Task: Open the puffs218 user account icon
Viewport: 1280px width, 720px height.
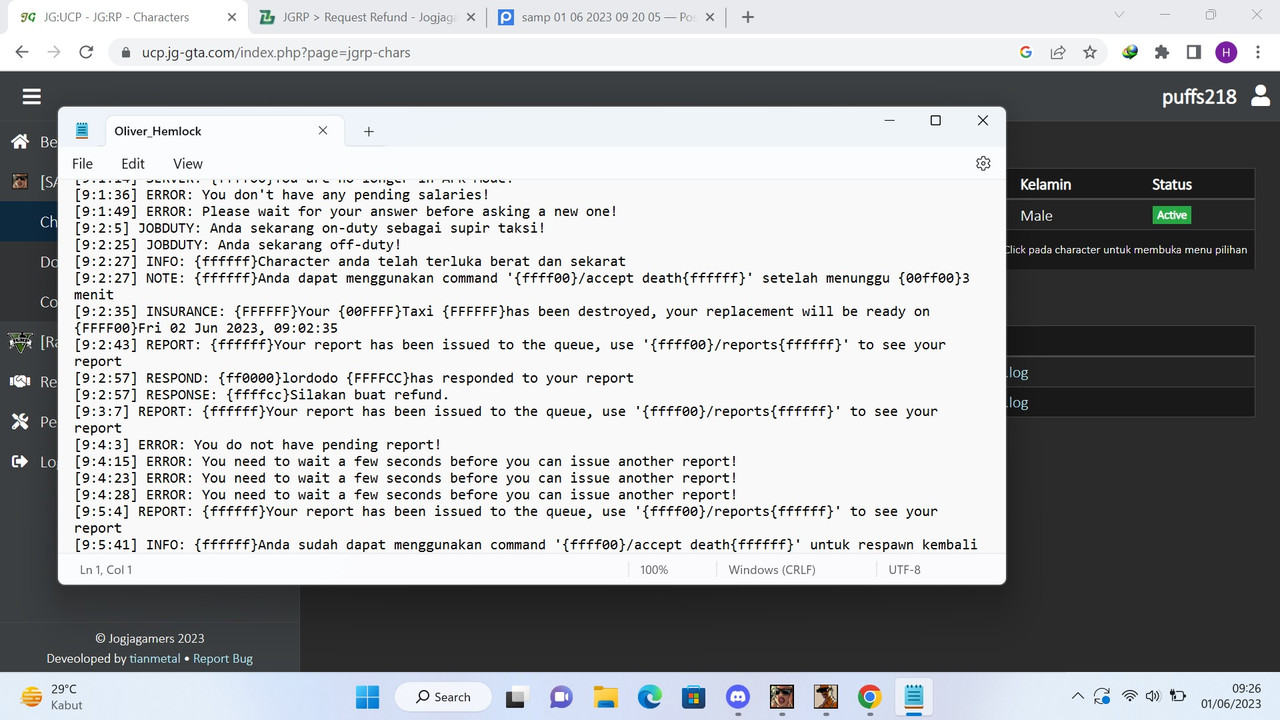Action: pyautogui.click(x=1260, y=96)
